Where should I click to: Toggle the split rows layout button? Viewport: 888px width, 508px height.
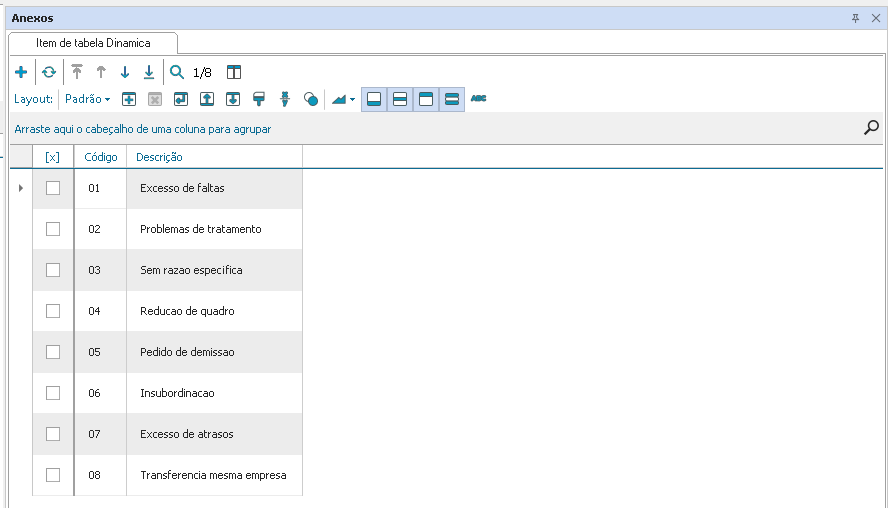pos(400,99)
